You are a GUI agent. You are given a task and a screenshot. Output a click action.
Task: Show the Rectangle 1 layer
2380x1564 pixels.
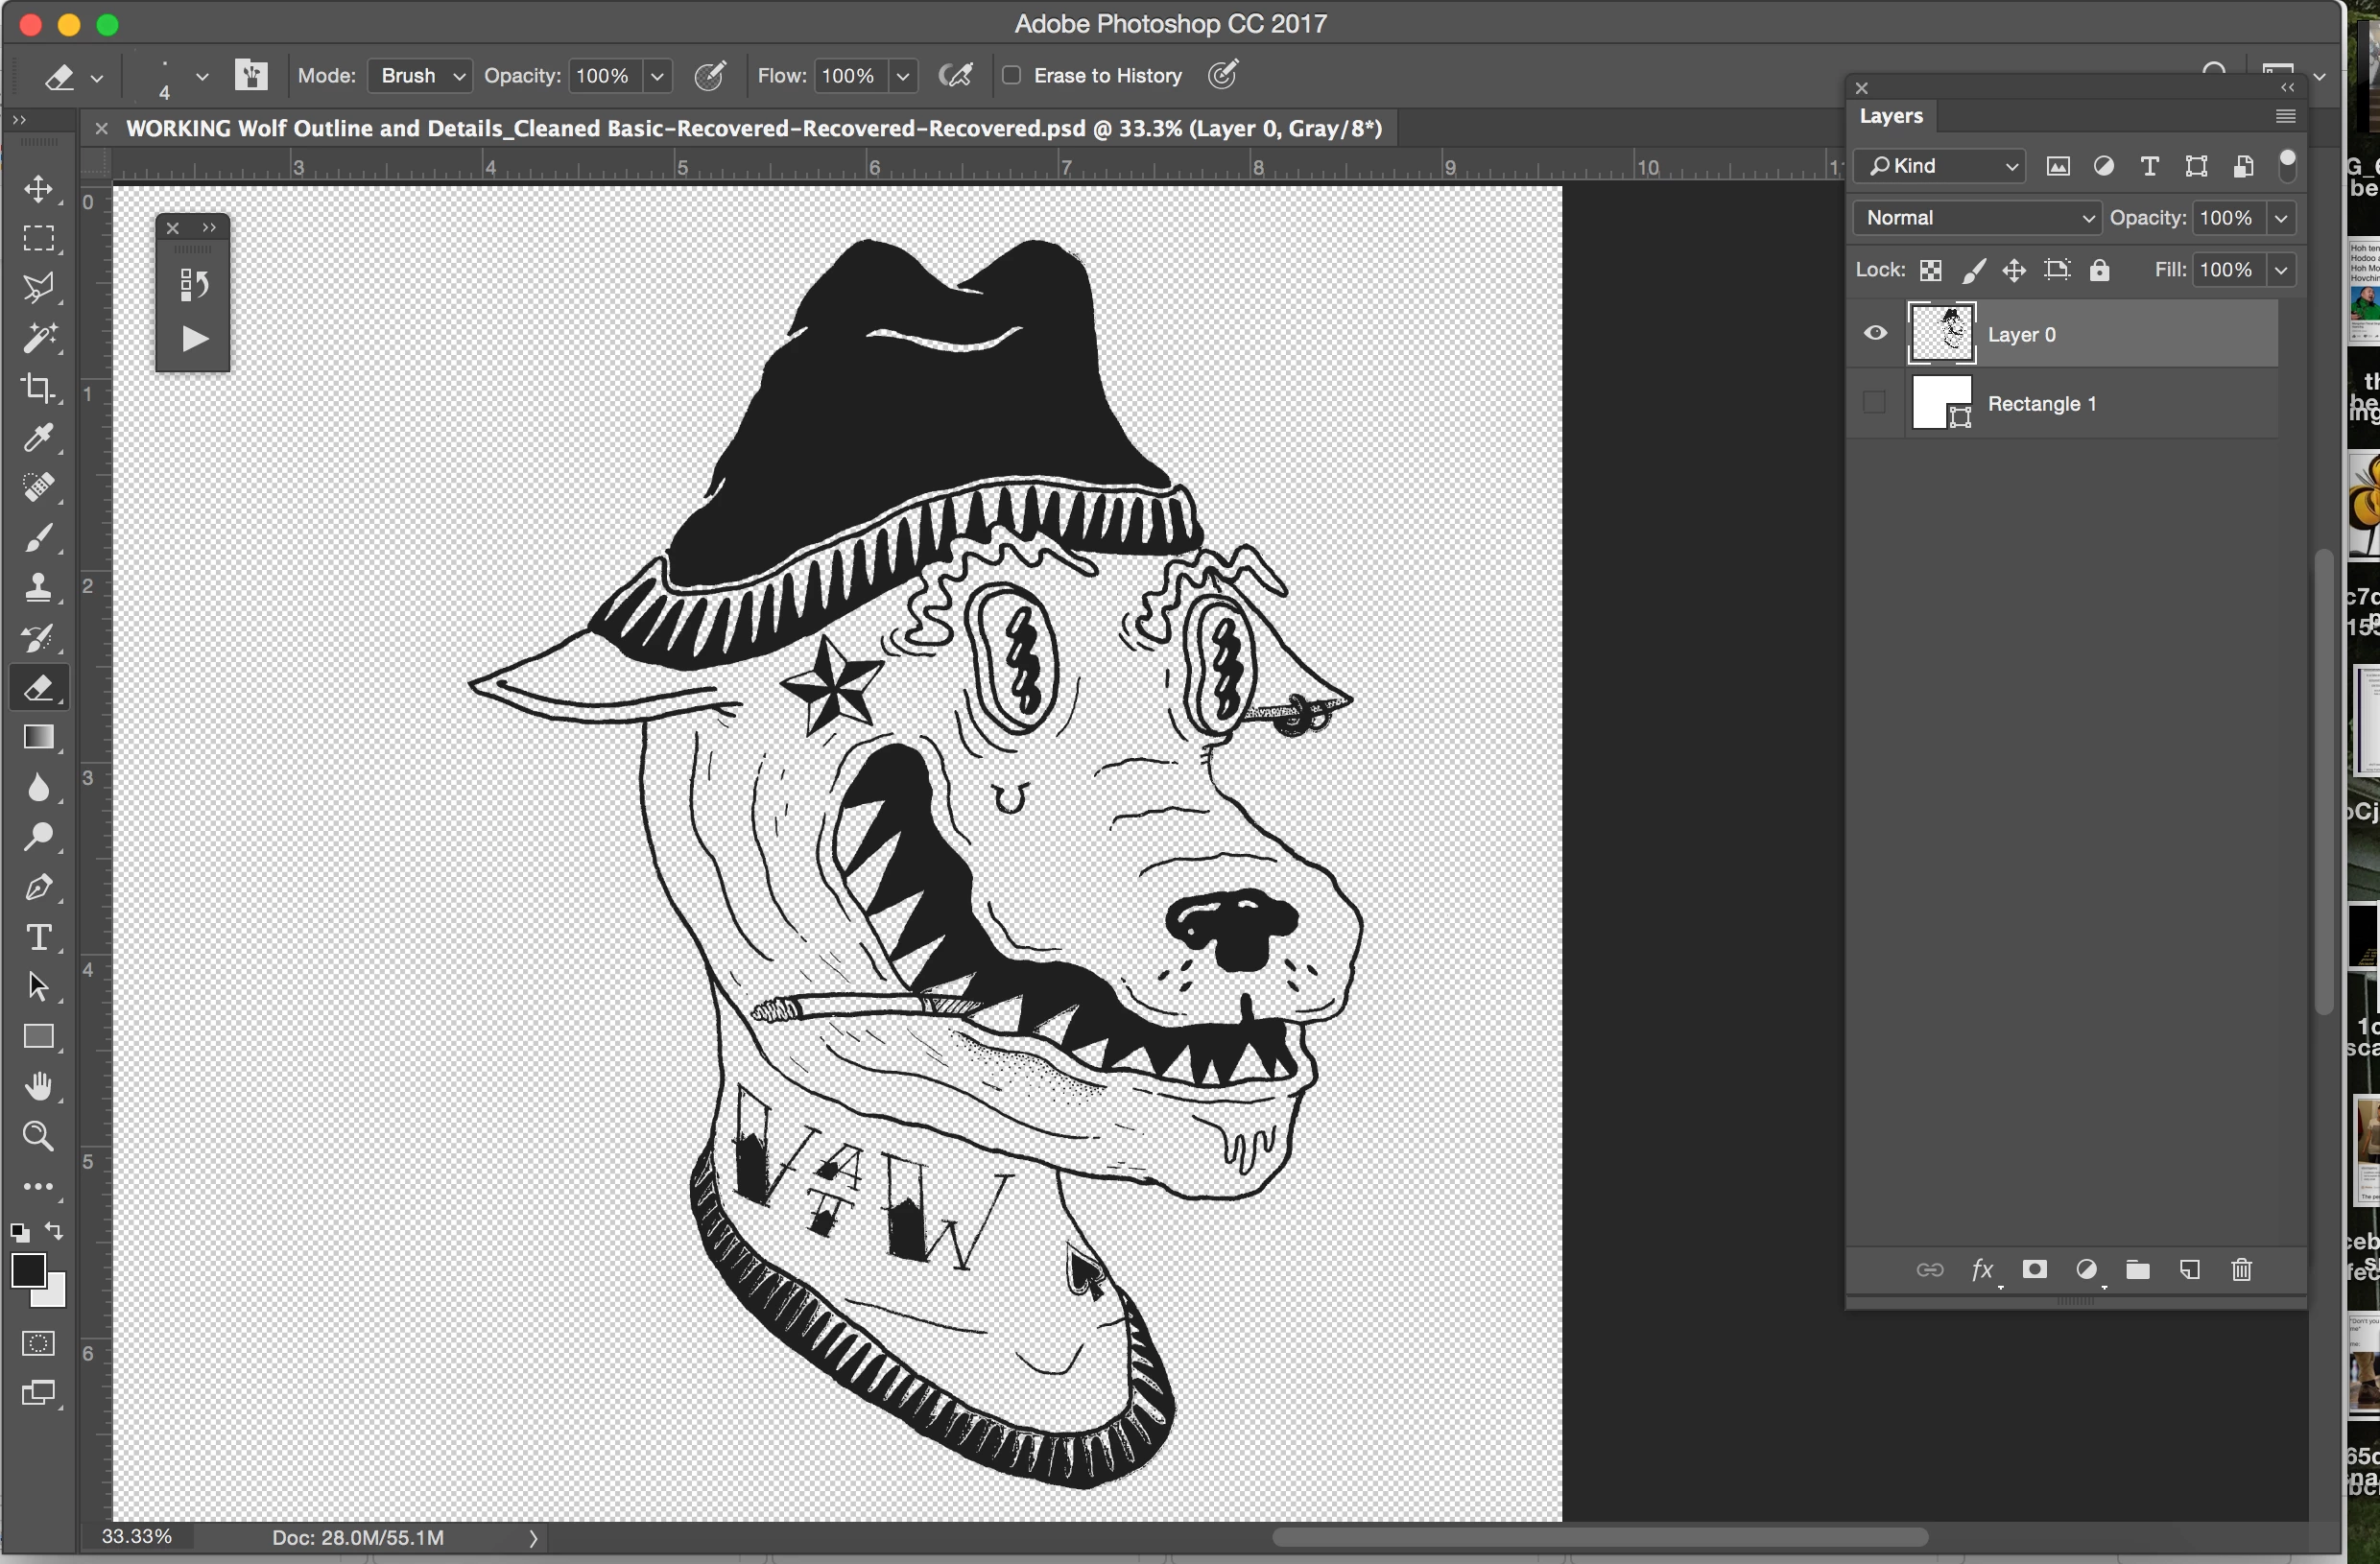[x=1875, y=403]
